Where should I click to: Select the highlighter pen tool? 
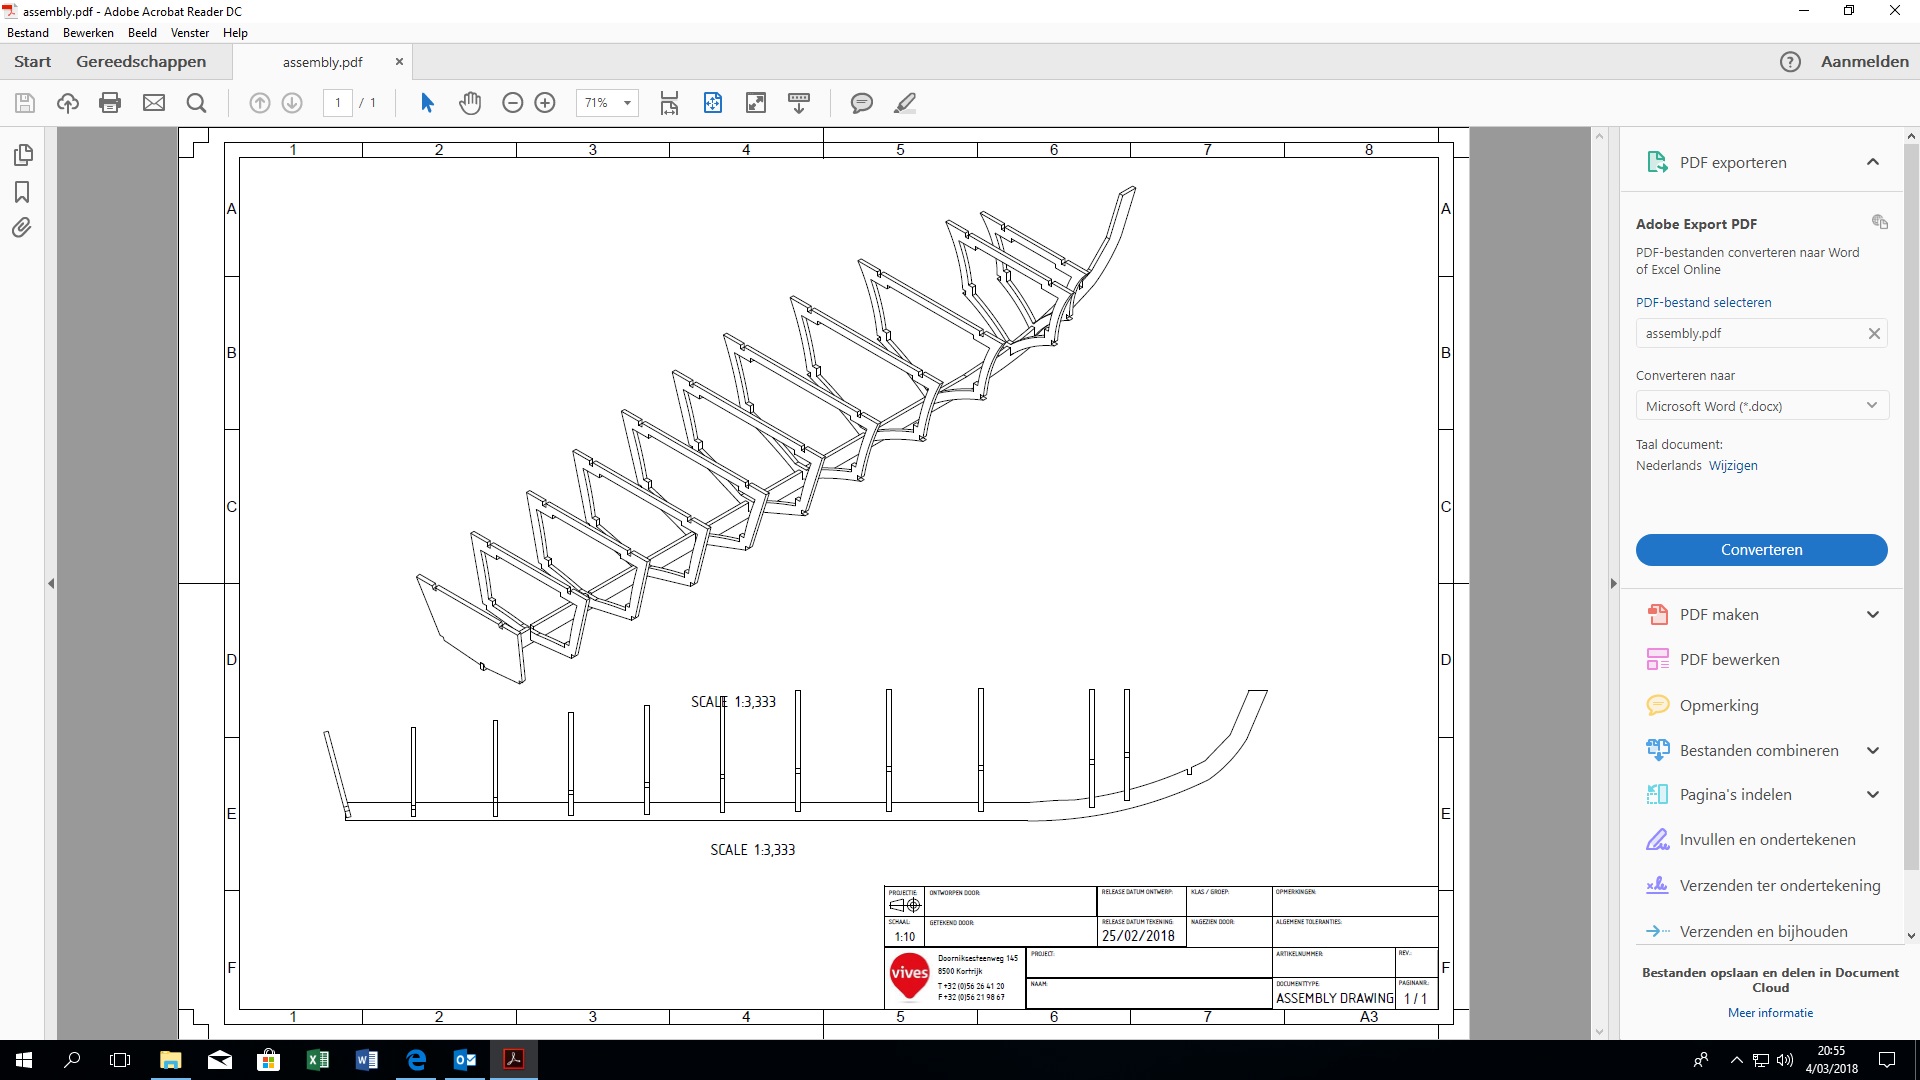click(x=905, y=103)
